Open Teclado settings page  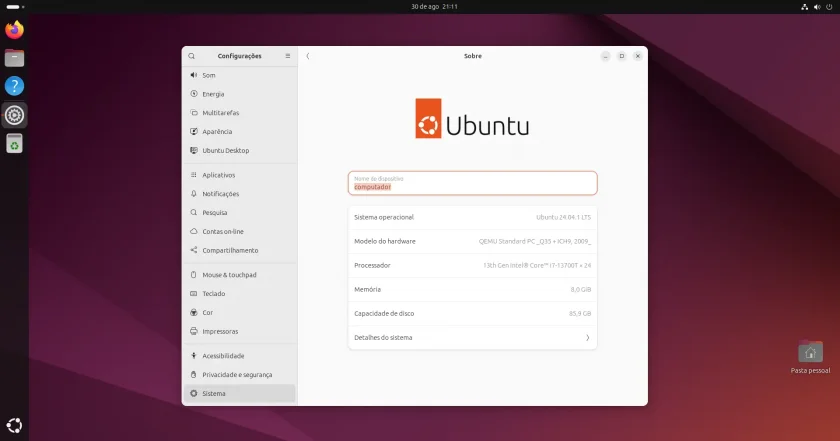239,293
